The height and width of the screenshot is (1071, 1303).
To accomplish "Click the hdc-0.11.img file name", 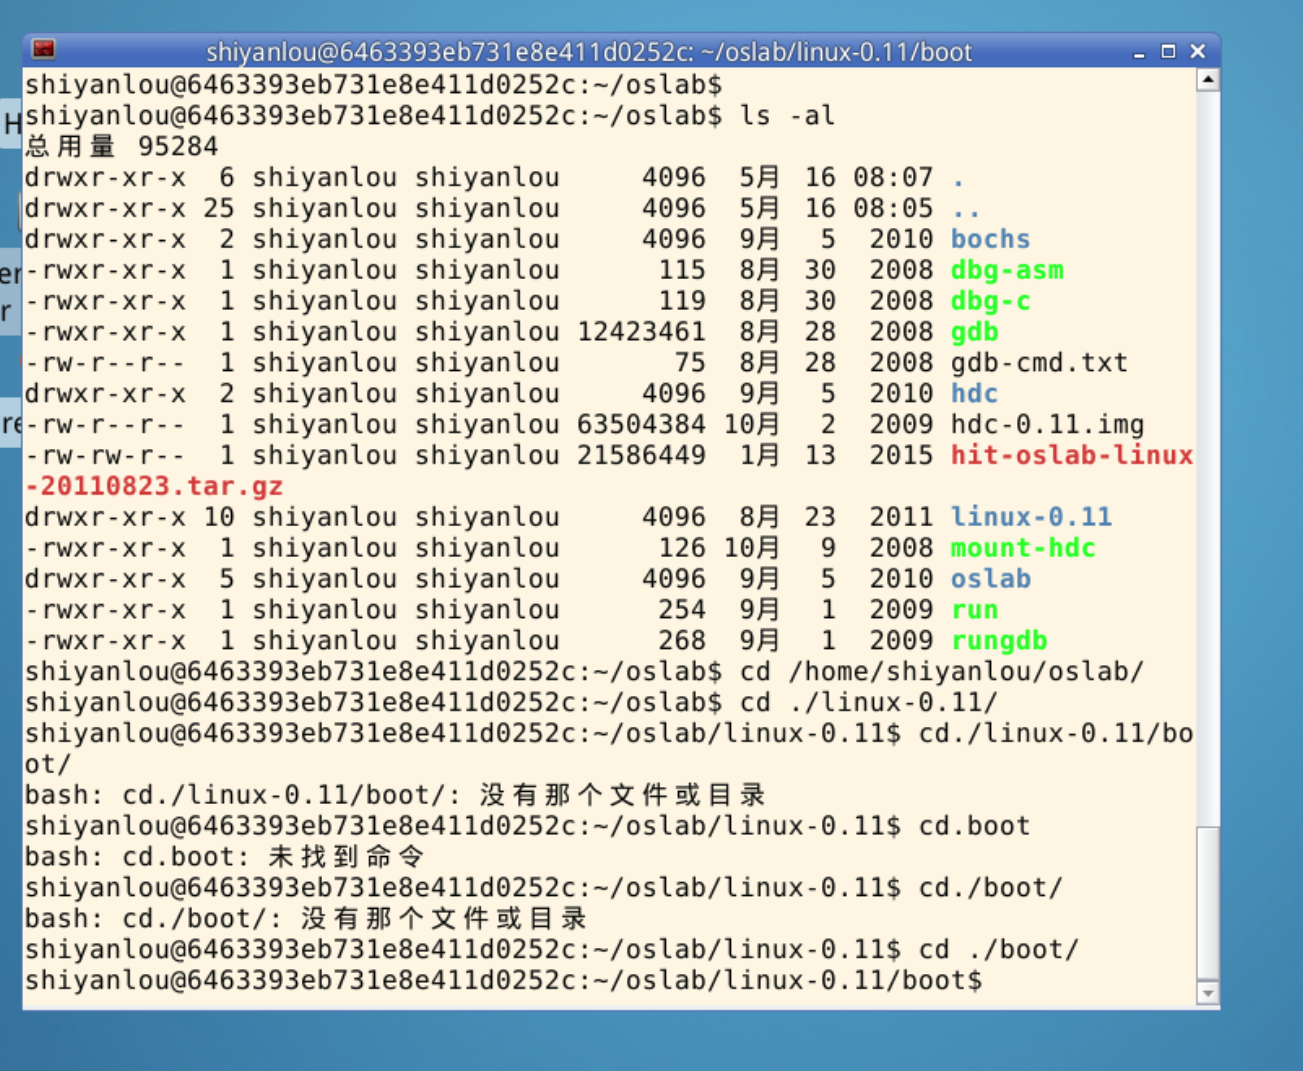I will (1046, 425).
